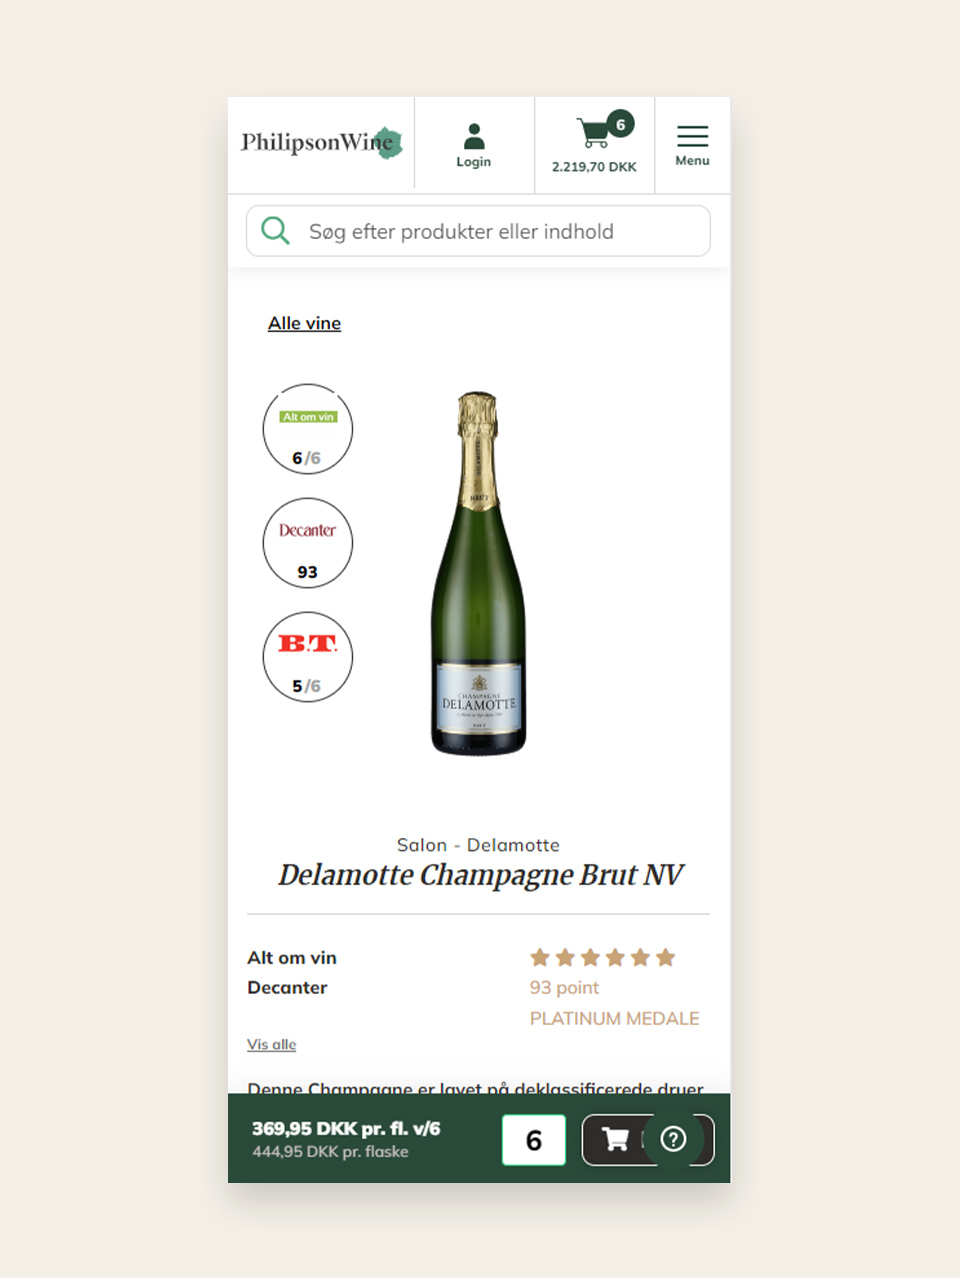Expand all ratings via Vis alle
The image size is (960, 1278).
pyautogui.click(x=271, y=1044)
